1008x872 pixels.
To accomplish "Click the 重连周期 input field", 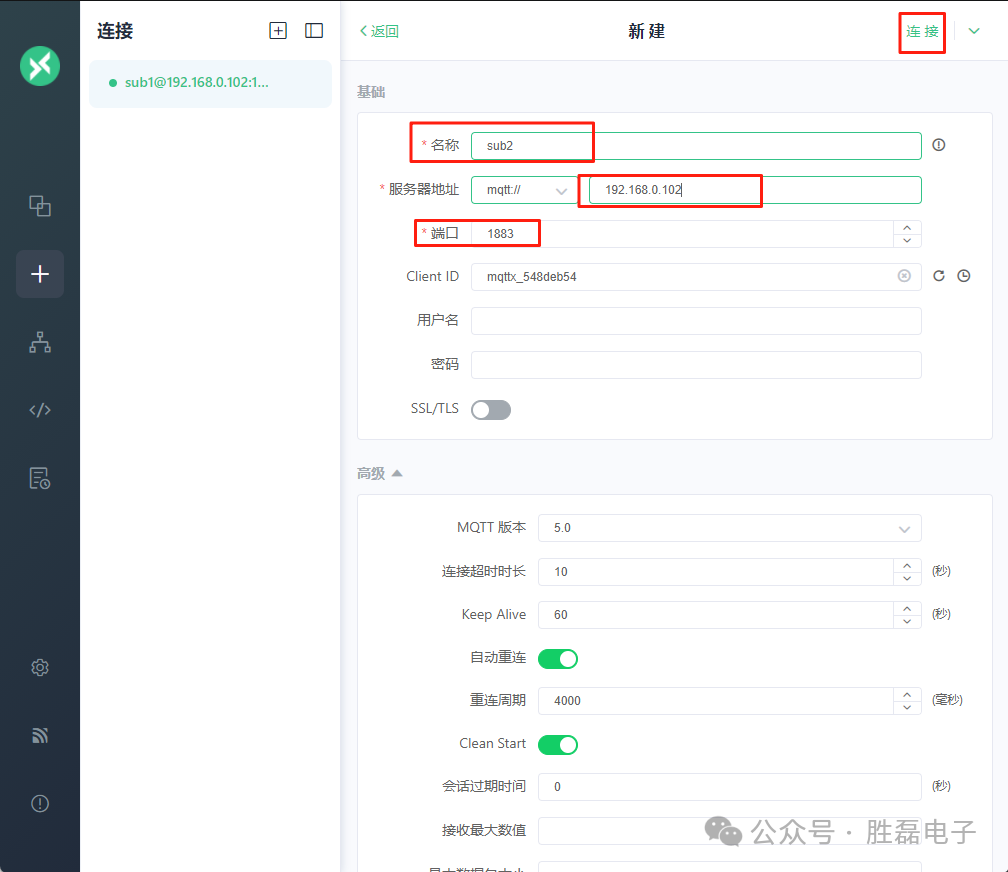I will pos(716,701).
